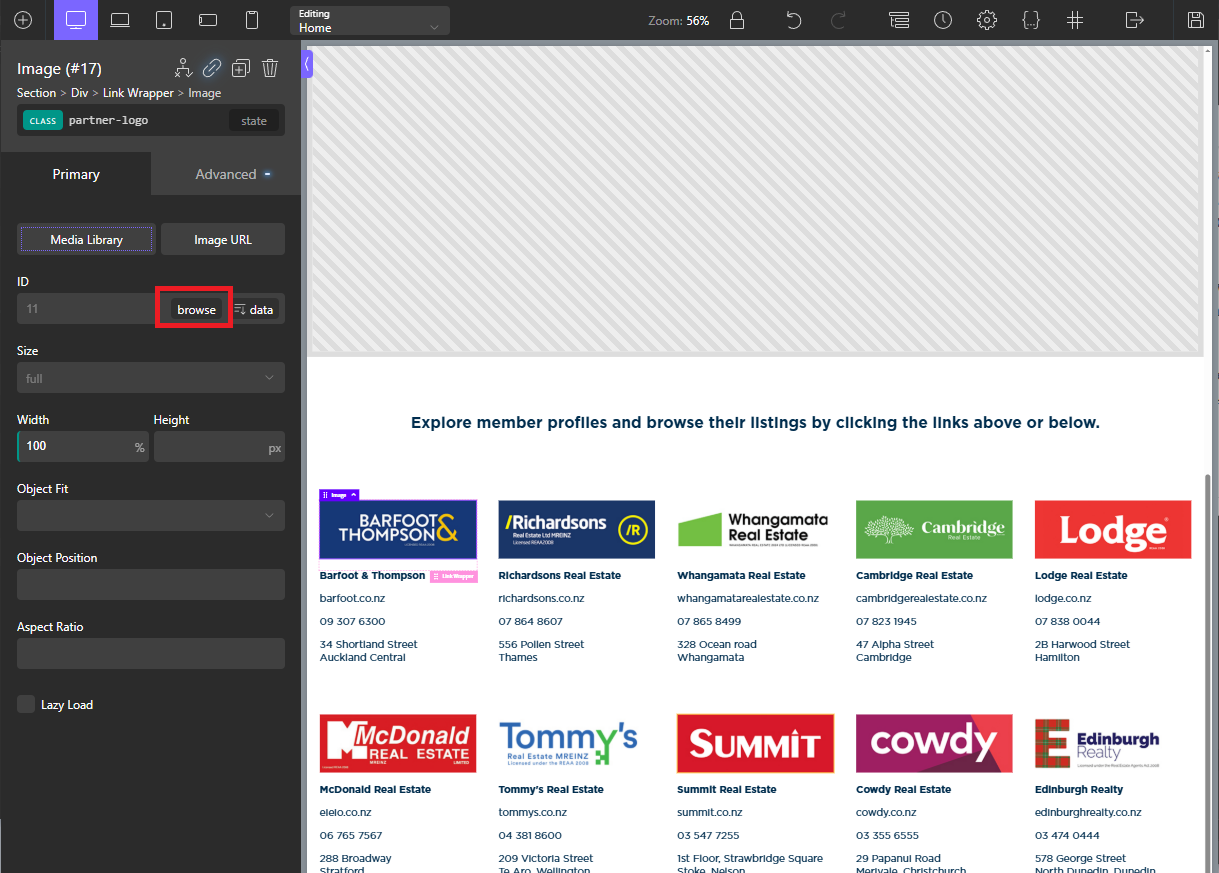This screenshot has height=873, width=1219.
Task: Click the purple Image label tag on canvas
Action: click(339, 495)
